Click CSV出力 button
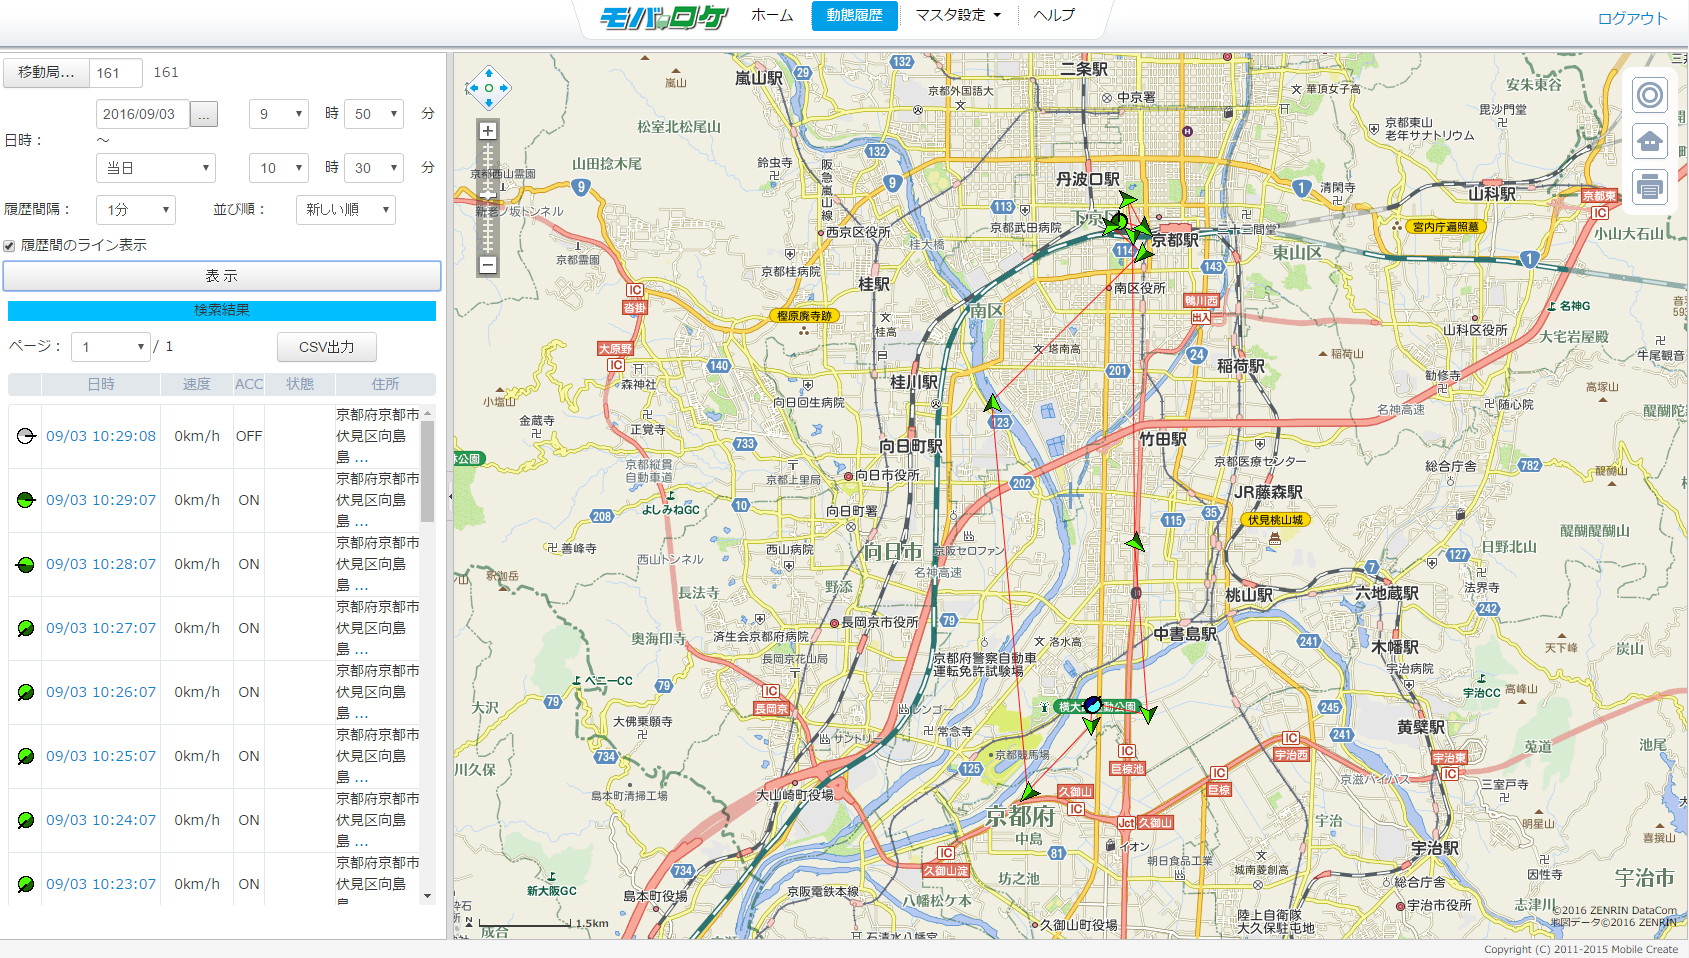 (x=327, y=347)
